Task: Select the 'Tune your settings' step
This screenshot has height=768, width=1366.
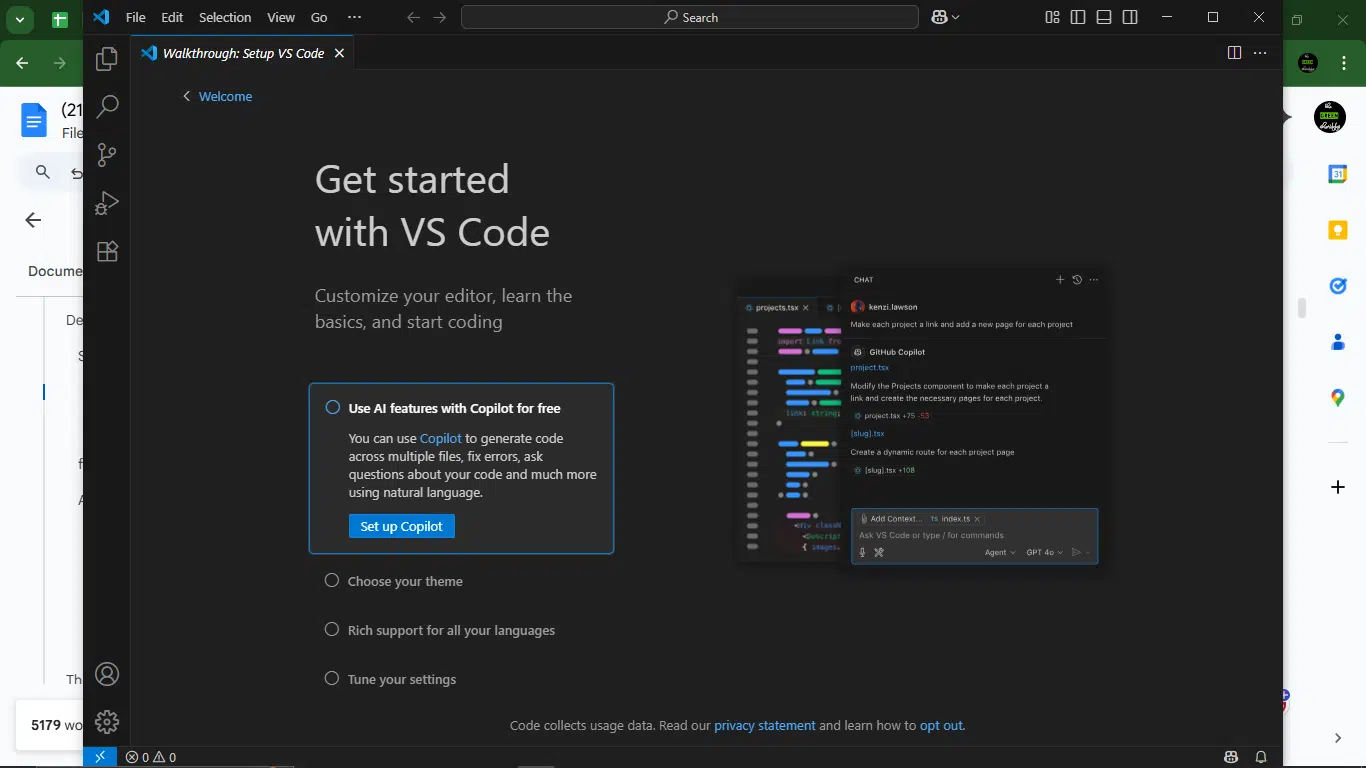Action: click(x=401, y=679)
